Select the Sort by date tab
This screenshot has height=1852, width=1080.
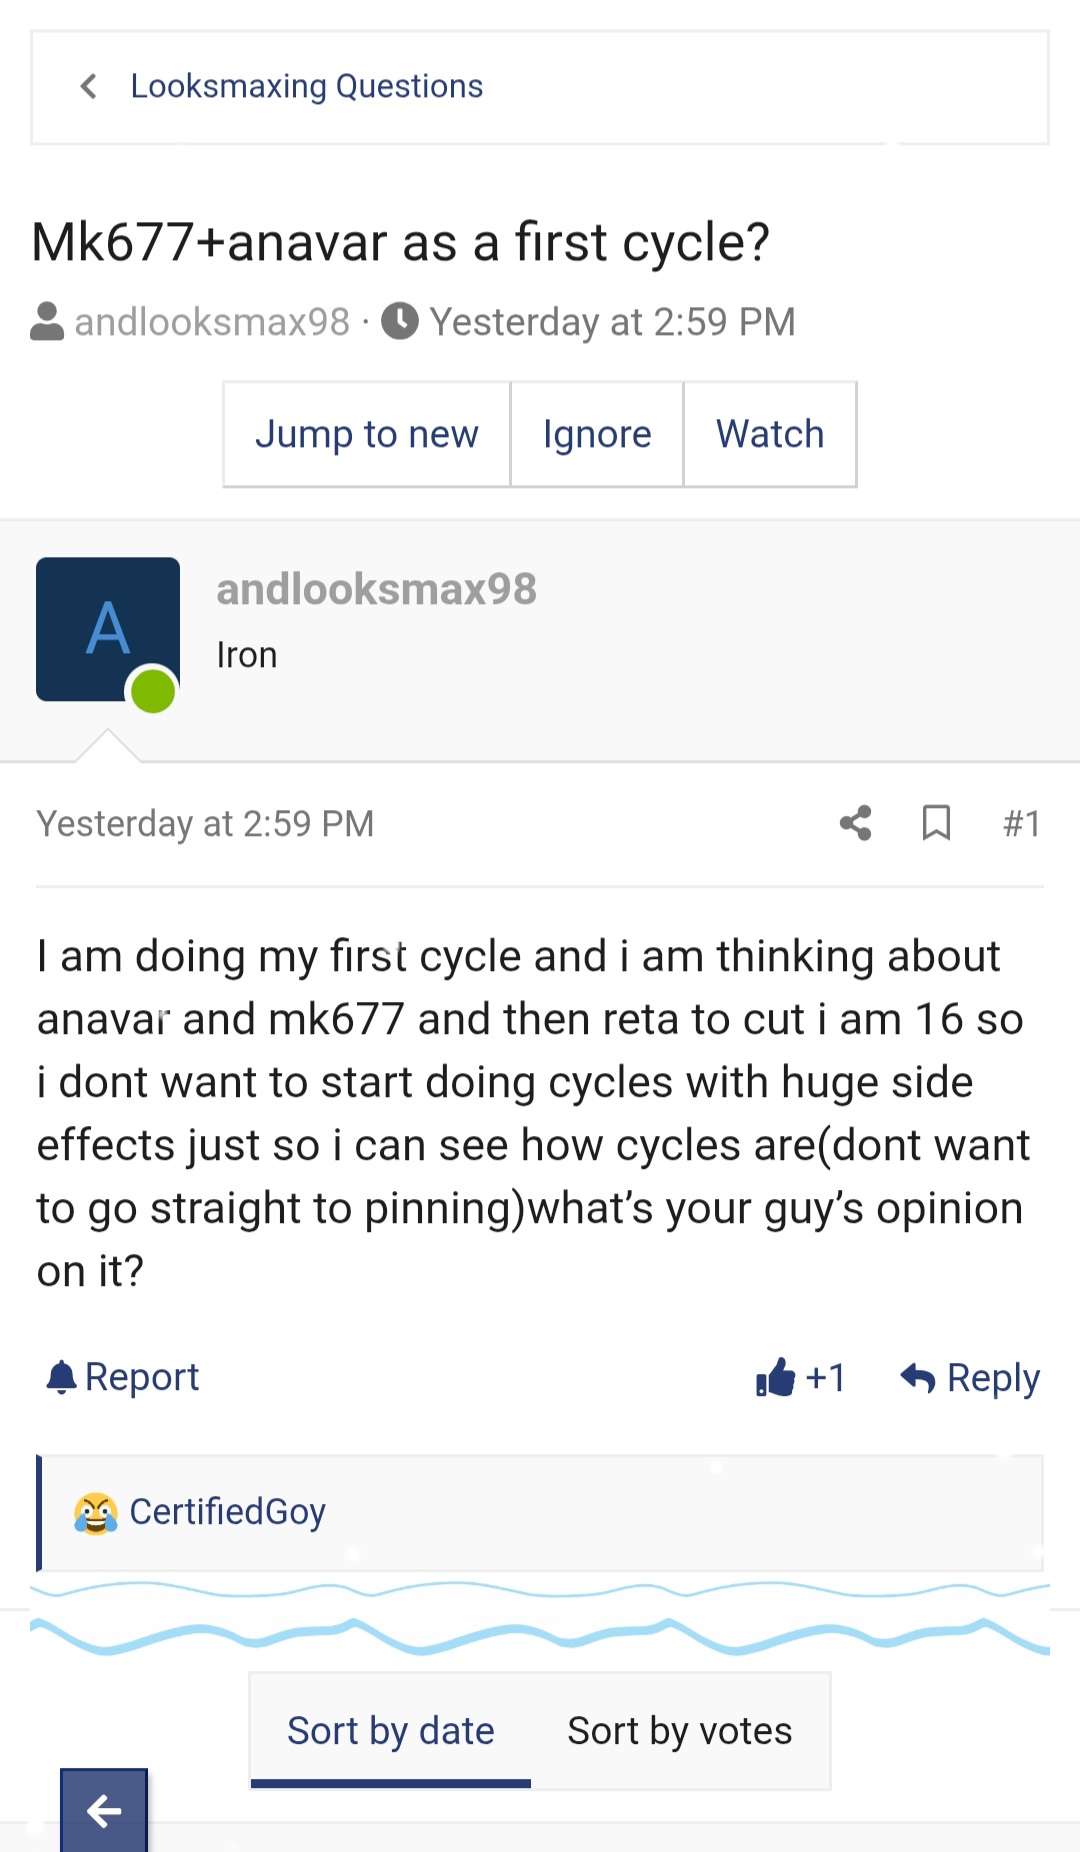(x=391, y=1731)
